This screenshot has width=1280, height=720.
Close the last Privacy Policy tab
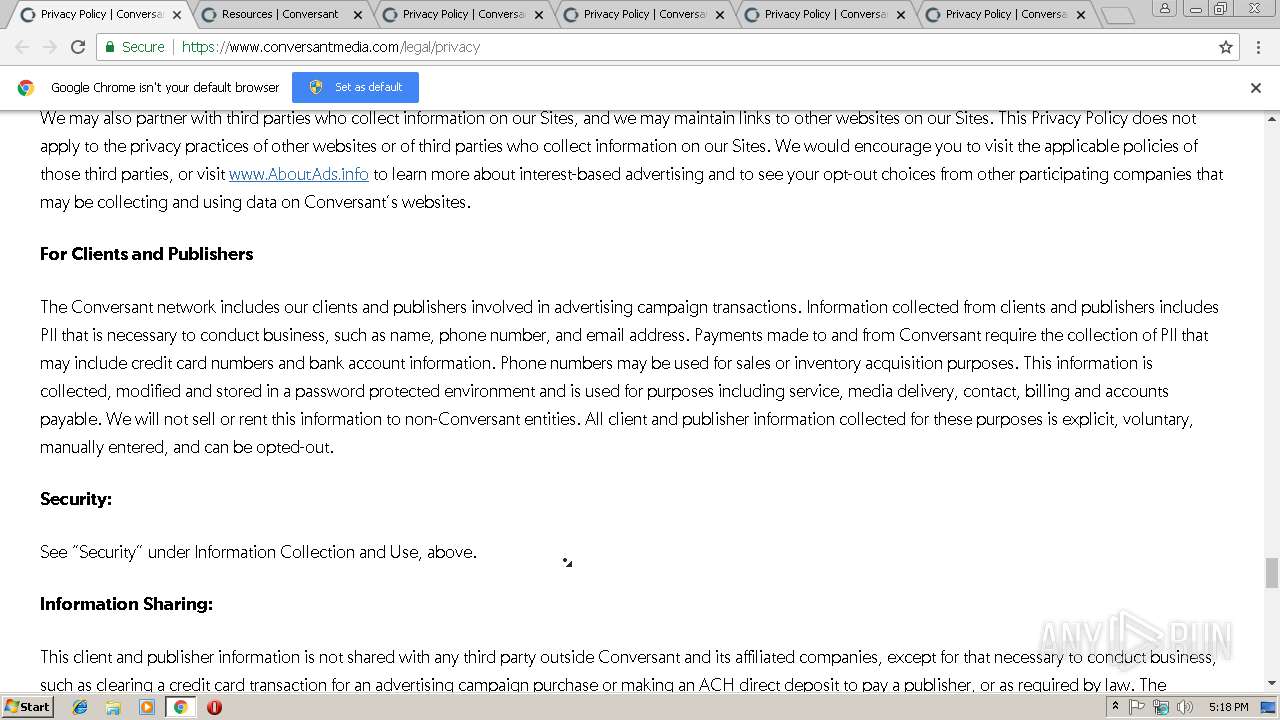tap(1081, 15)
